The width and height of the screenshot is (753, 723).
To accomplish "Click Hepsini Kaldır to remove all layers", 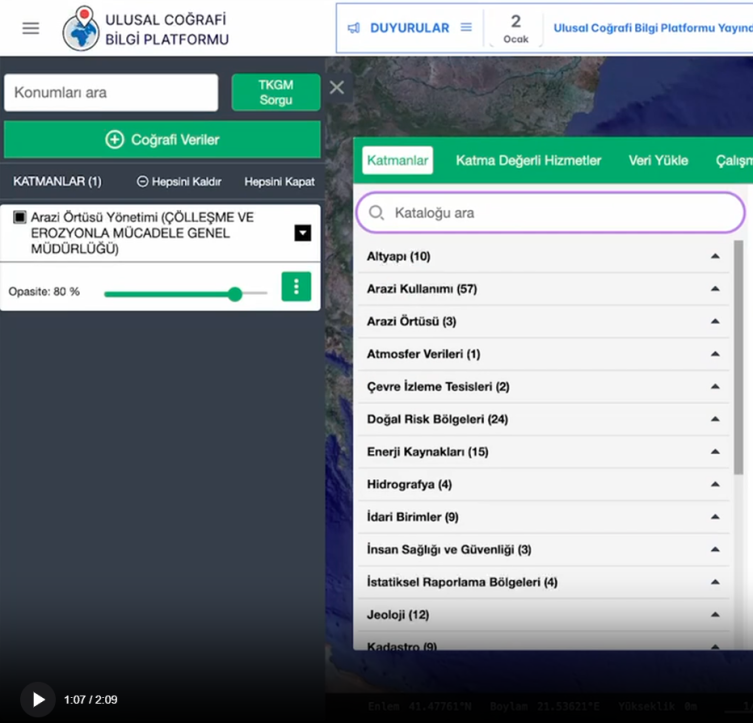I will [x=179, y=182].
